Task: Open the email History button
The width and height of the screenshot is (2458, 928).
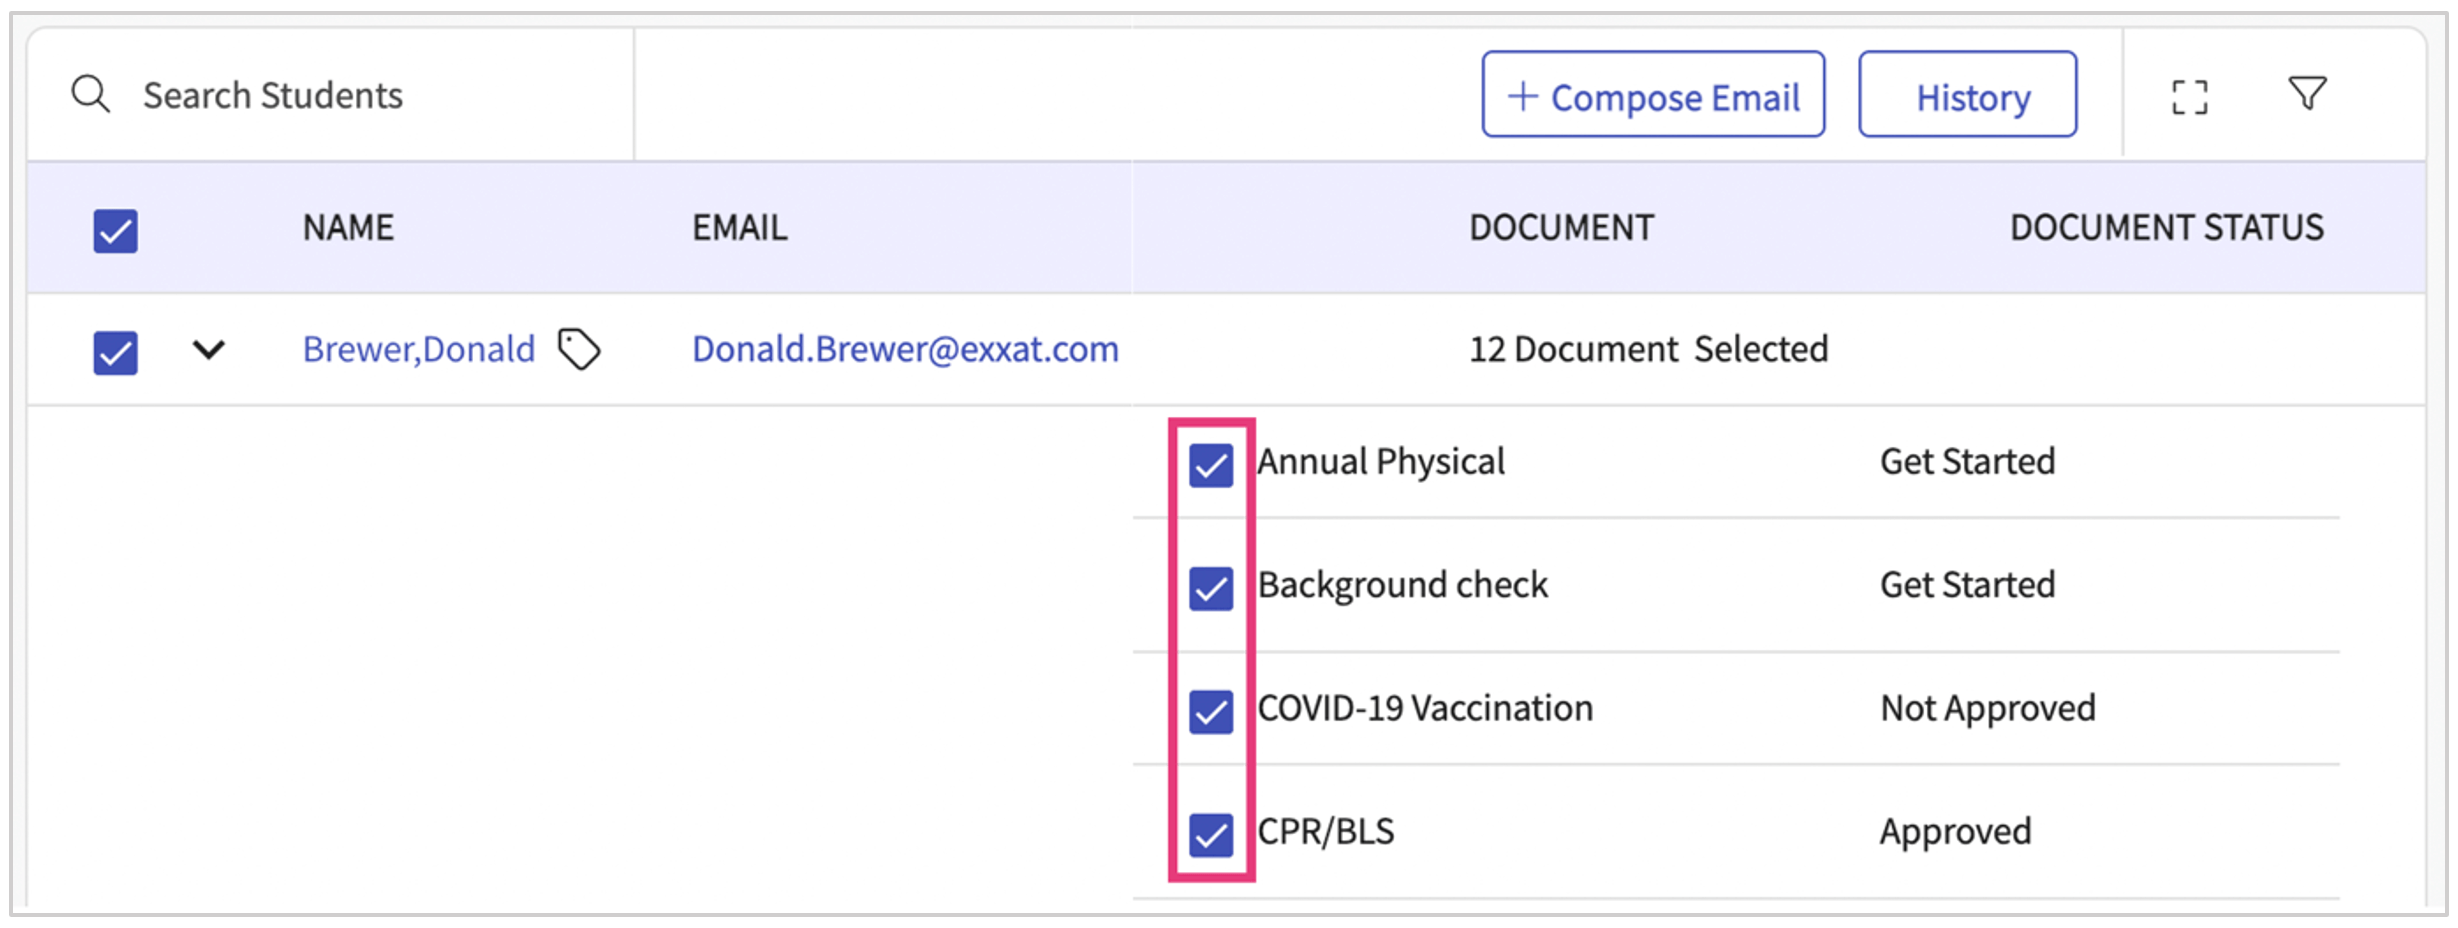Action: (x=1967, y=95)
